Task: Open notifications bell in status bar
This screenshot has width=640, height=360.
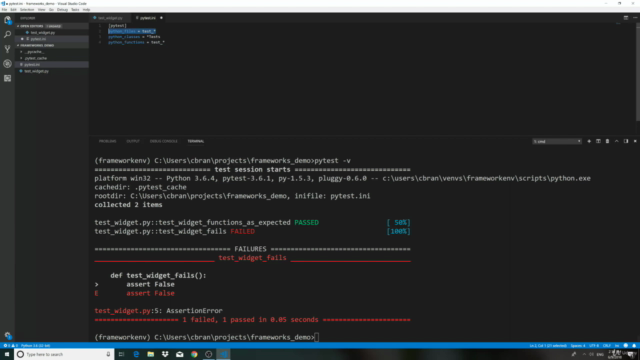Action: tap(634, 346)
